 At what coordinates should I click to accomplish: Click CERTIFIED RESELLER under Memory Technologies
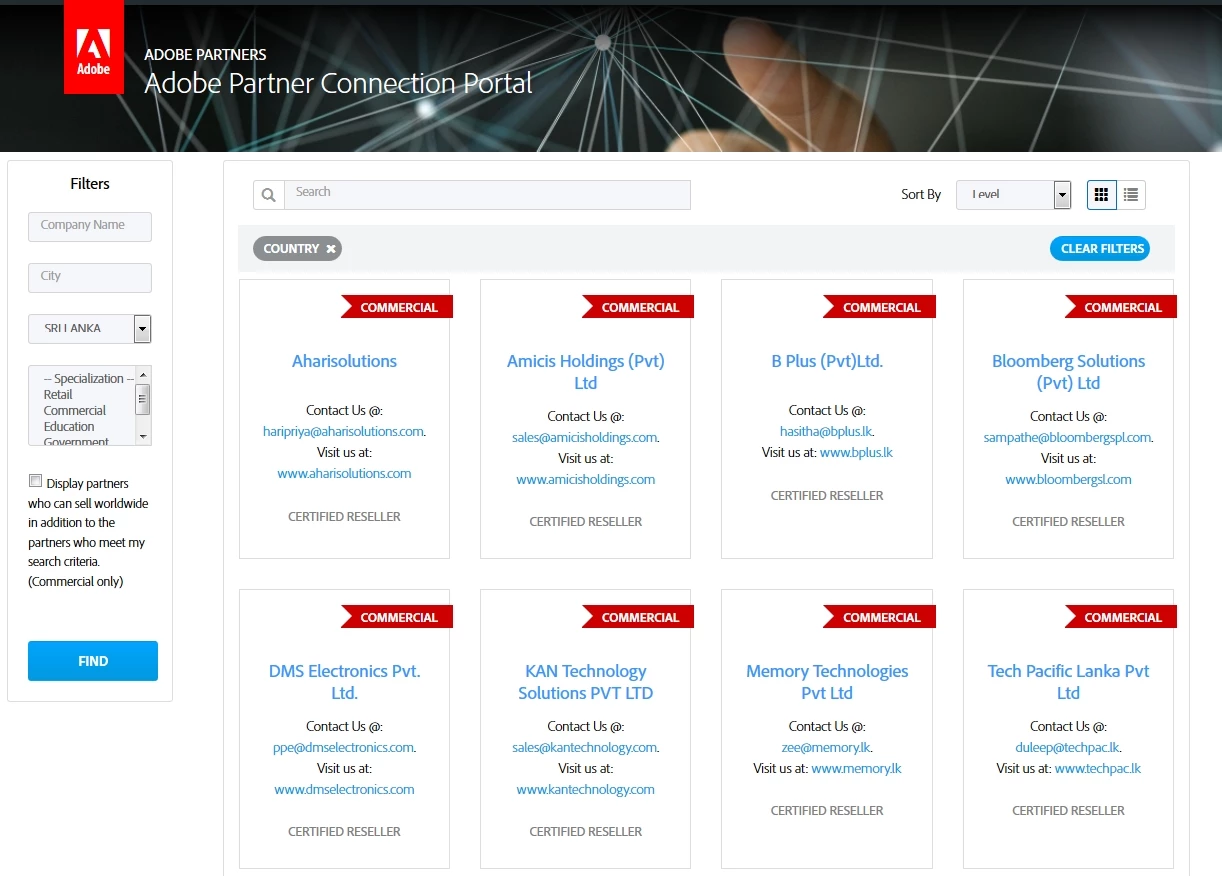[827, 810]
